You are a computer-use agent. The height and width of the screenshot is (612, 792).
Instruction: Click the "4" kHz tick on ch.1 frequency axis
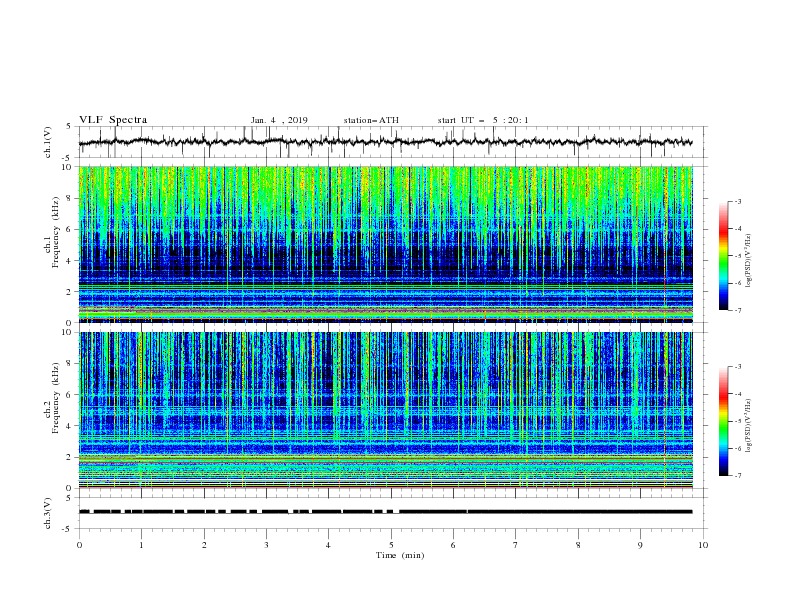pos(70,261)
